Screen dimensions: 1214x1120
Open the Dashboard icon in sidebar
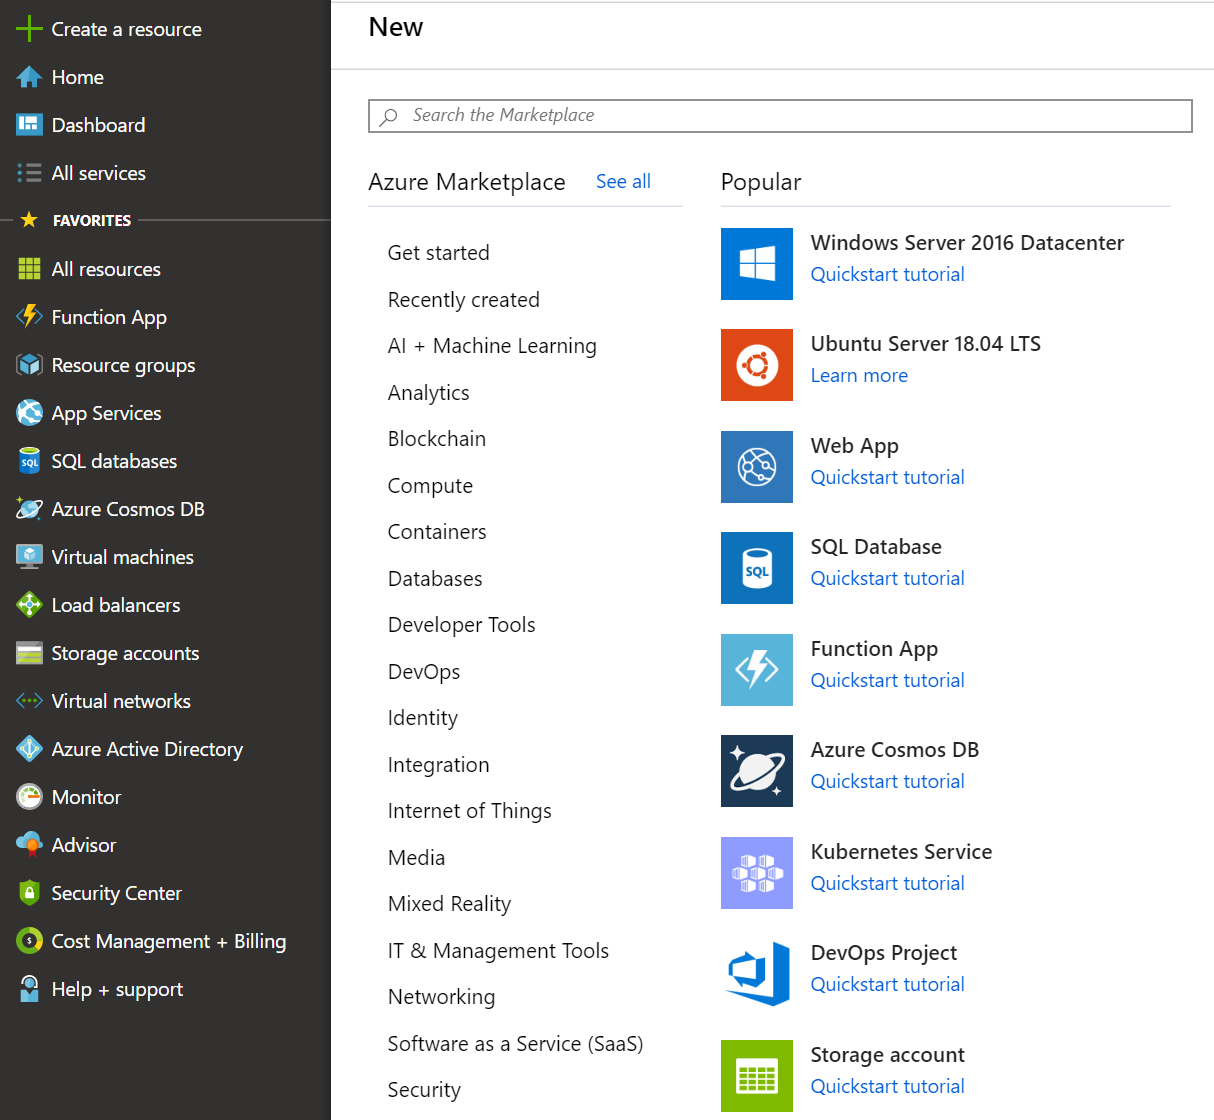coord(30,125)
